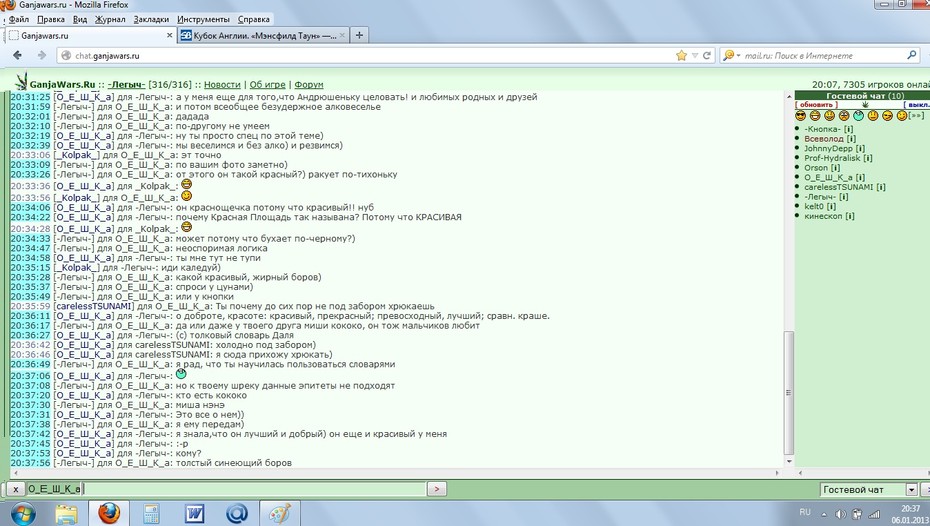930x526 pixels.
Task: Click the RU language indicator
Action: tap(805, 512)
